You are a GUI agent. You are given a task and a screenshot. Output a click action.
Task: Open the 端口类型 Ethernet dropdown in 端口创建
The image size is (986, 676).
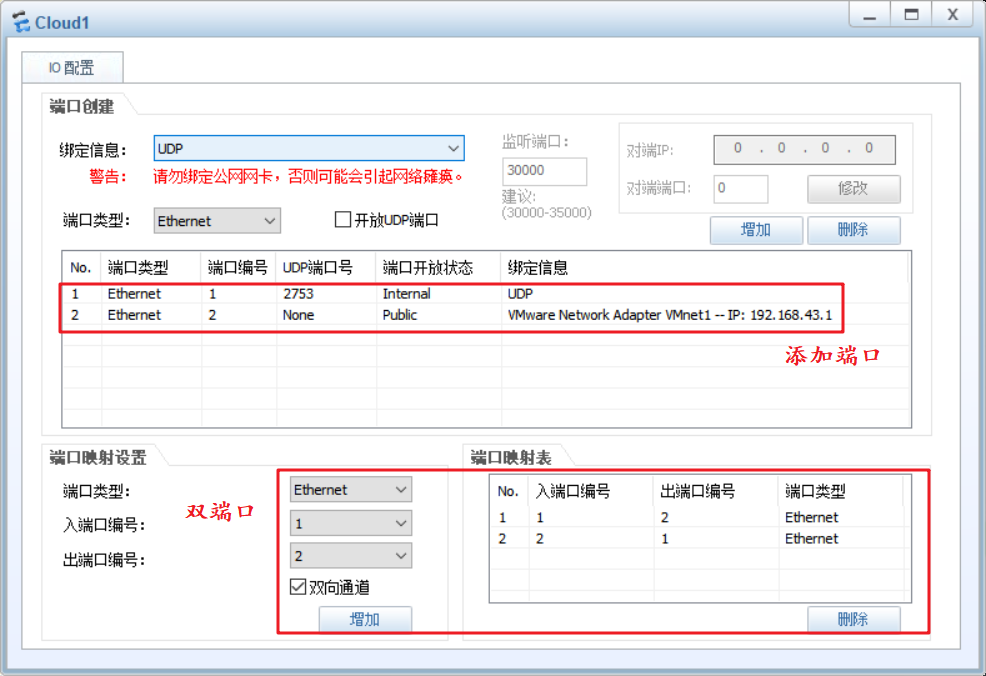coord(217,221)
